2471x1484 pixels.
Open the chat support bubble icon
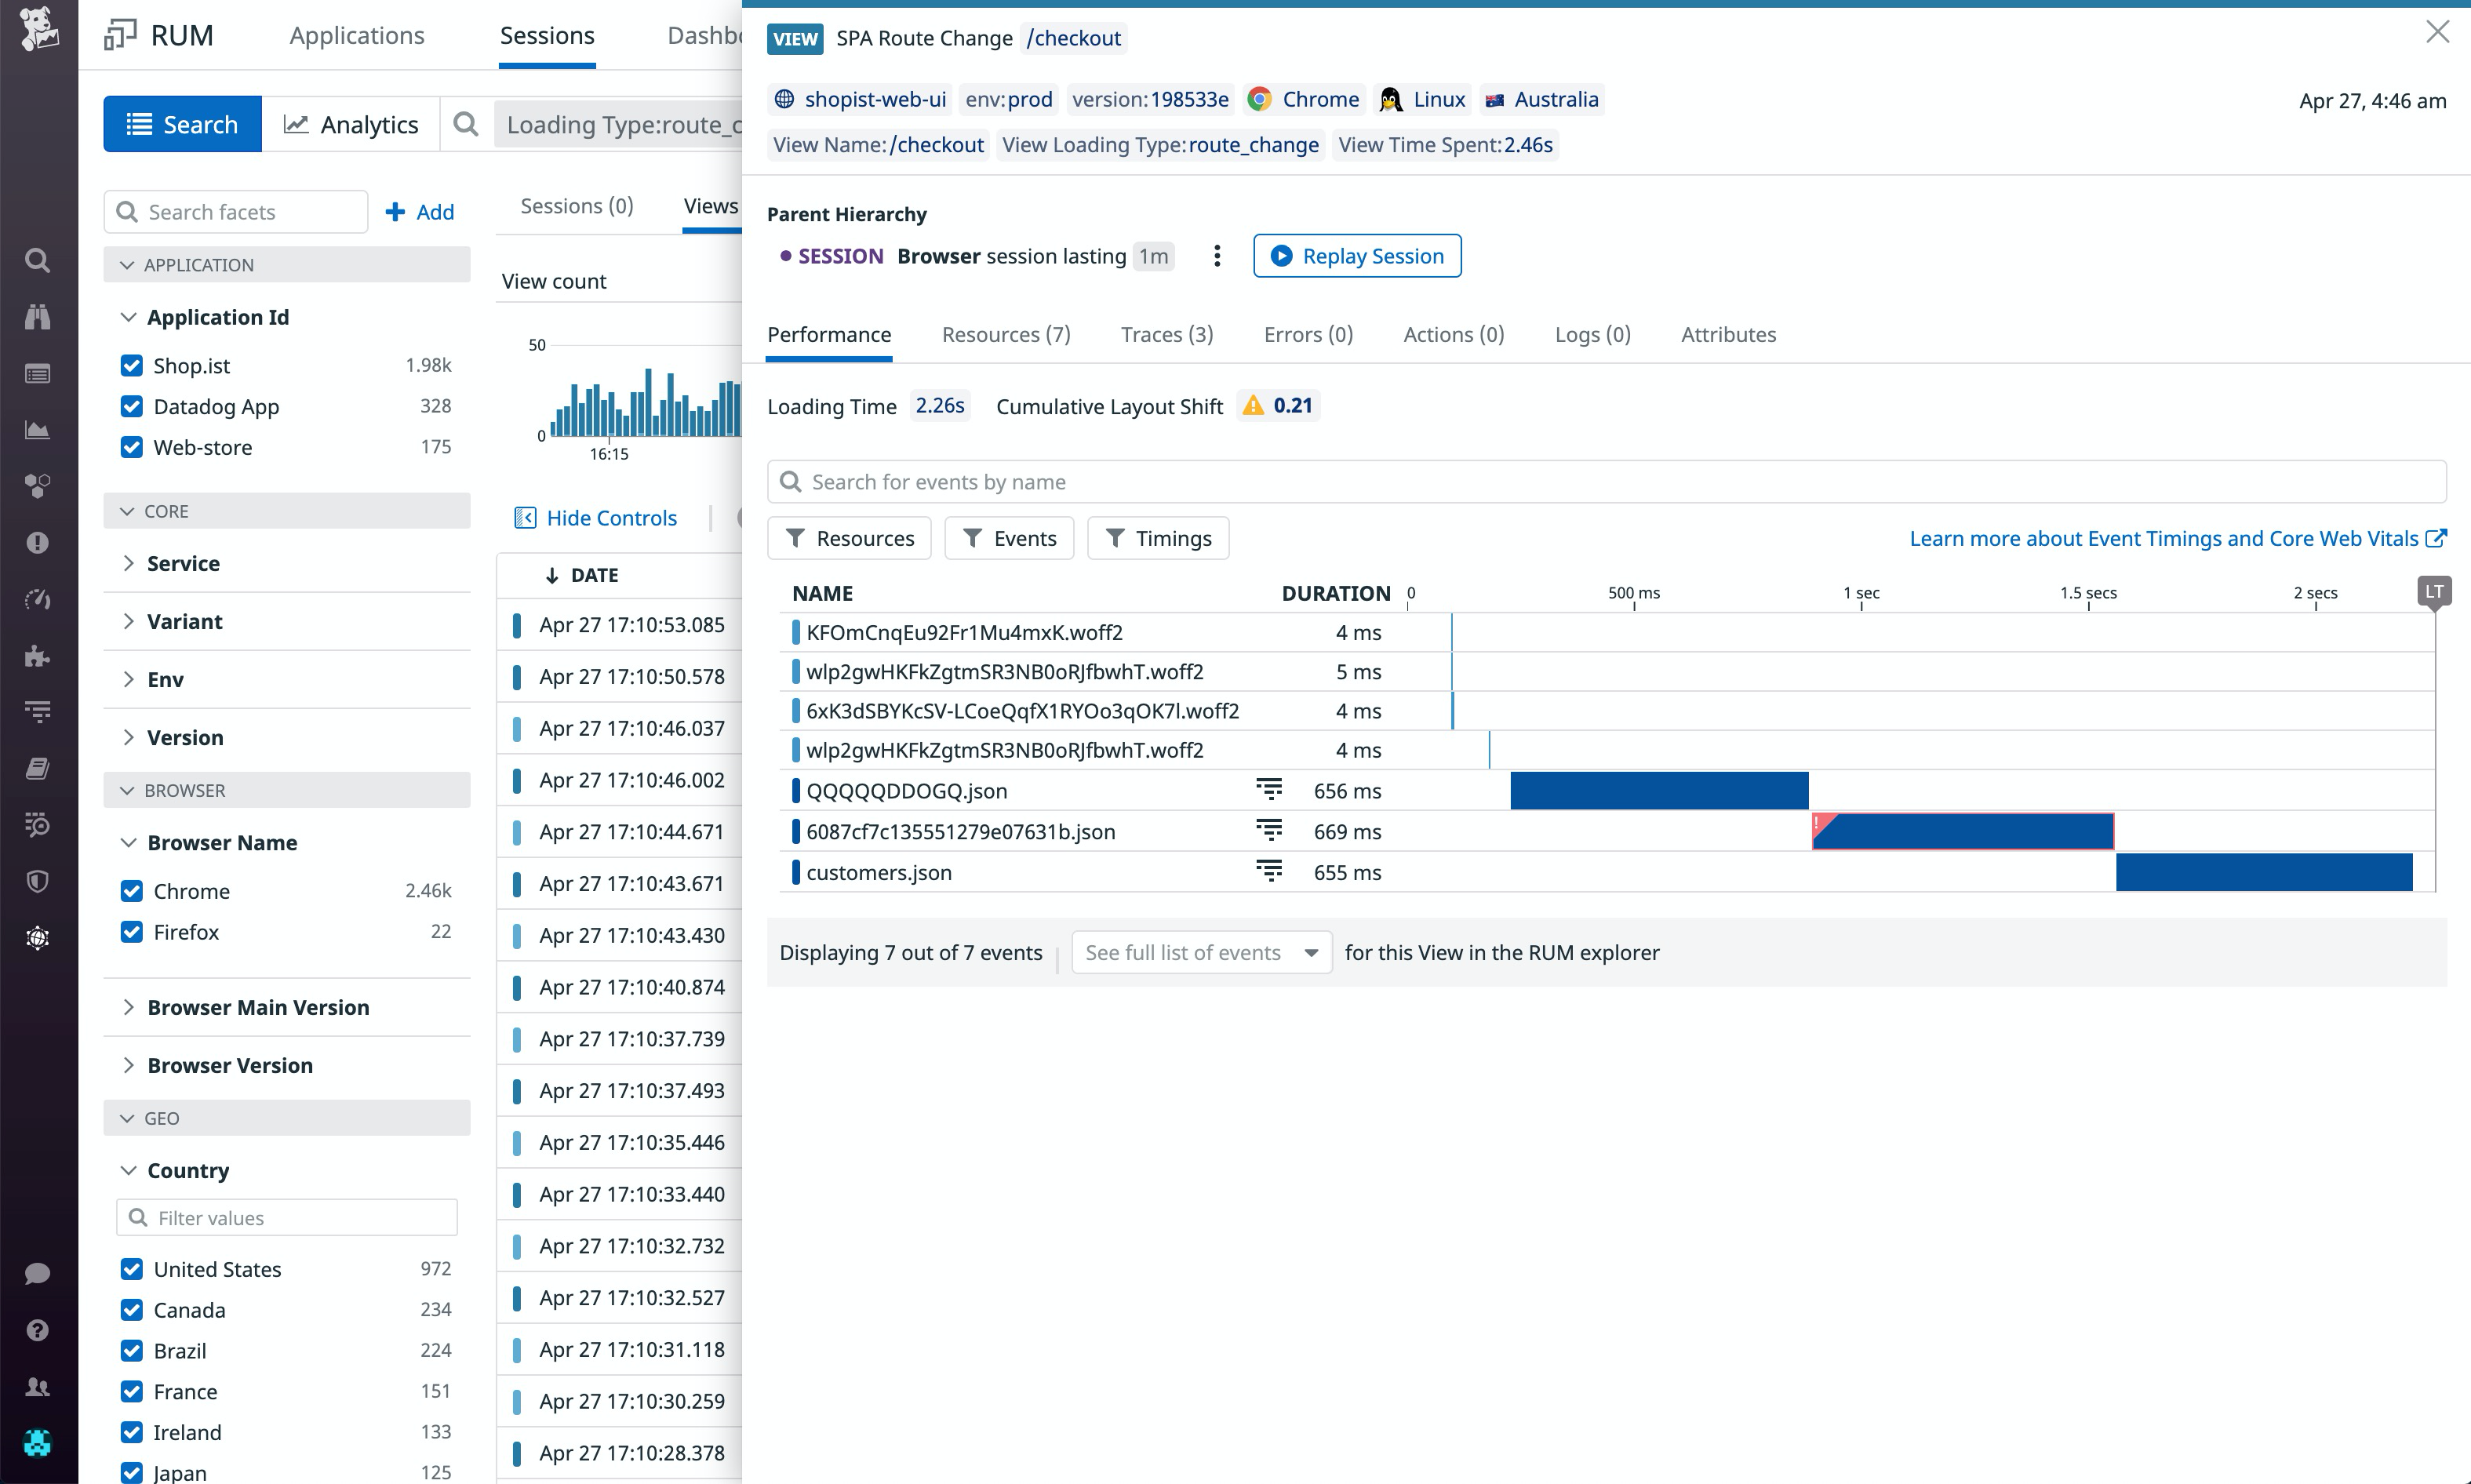pos(37,1273)
